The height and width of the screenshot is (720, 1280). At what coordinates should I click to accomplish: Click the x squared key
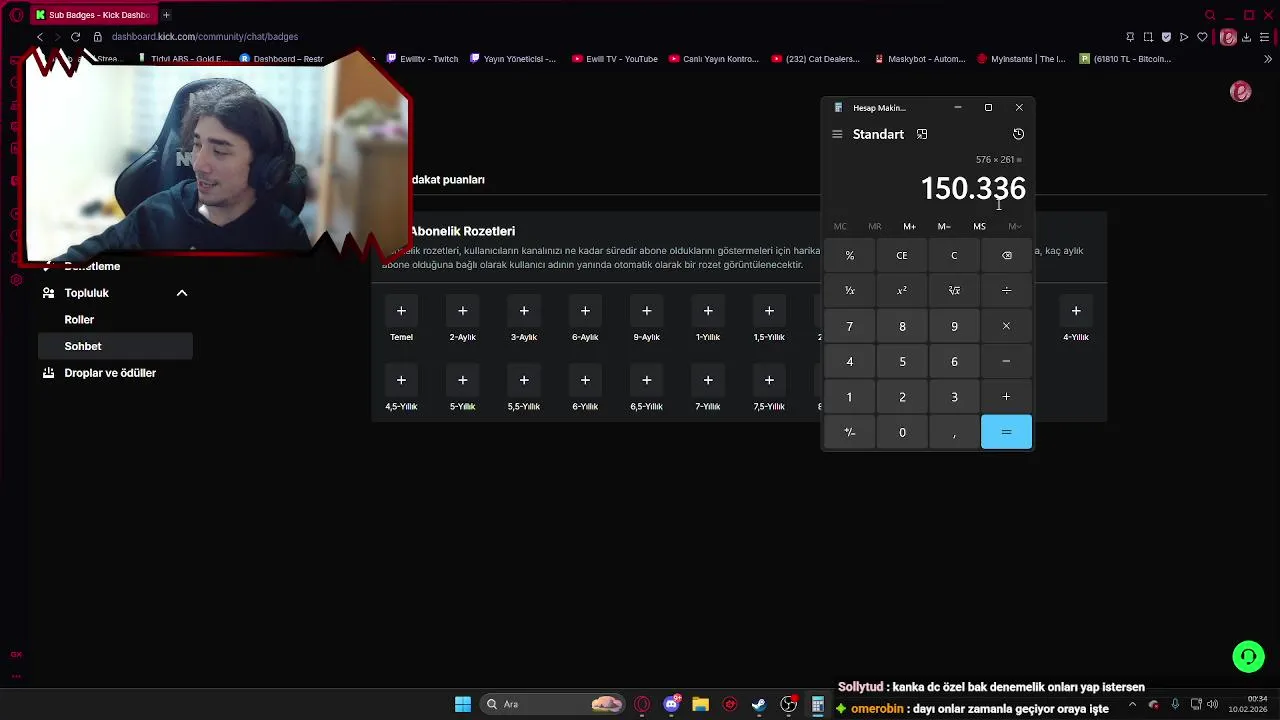[902, 291]
